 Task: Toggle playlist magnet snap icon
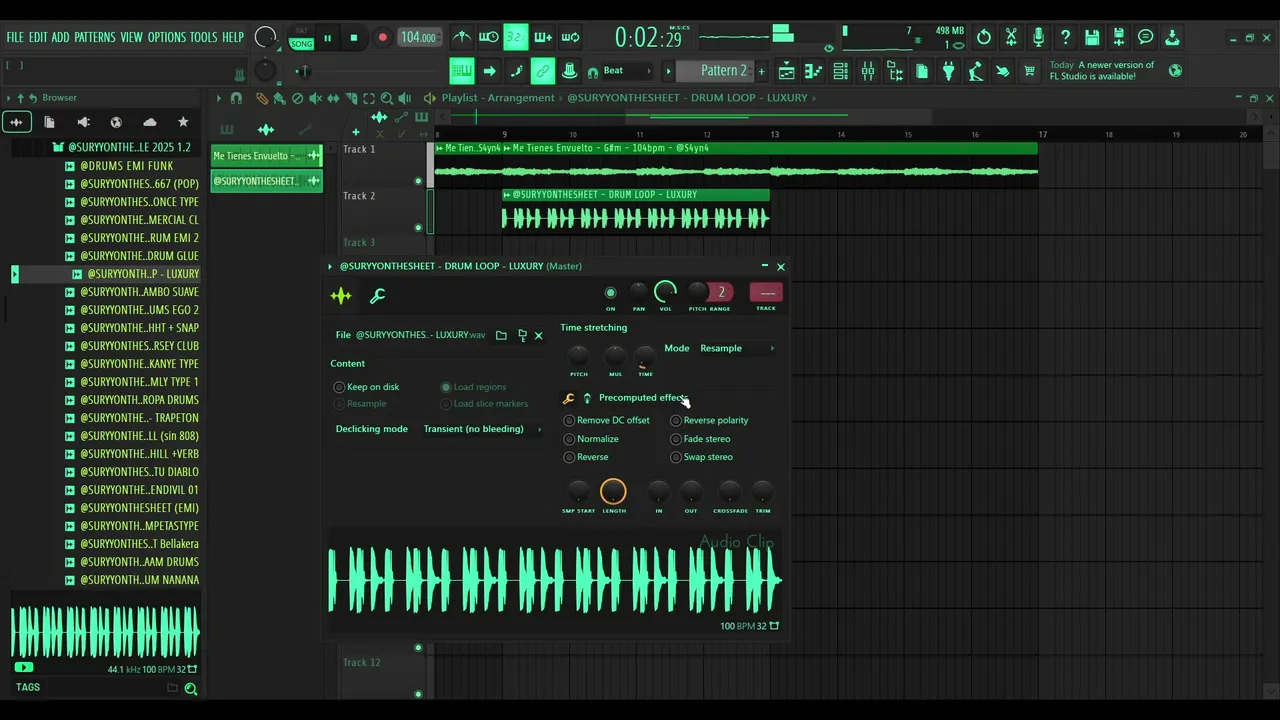click(x=236, y=98)
